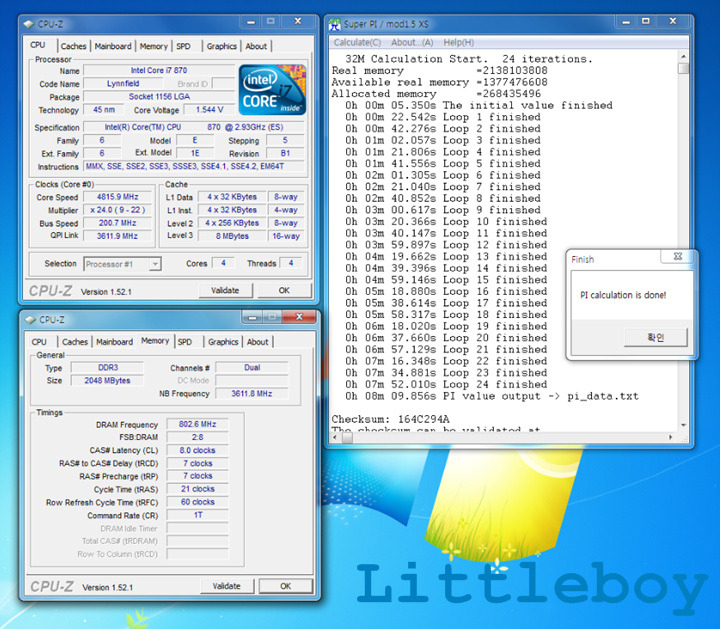720x629 pixels.
Task: Close the Finish dialog with the X icon
Action: [677, 257]
